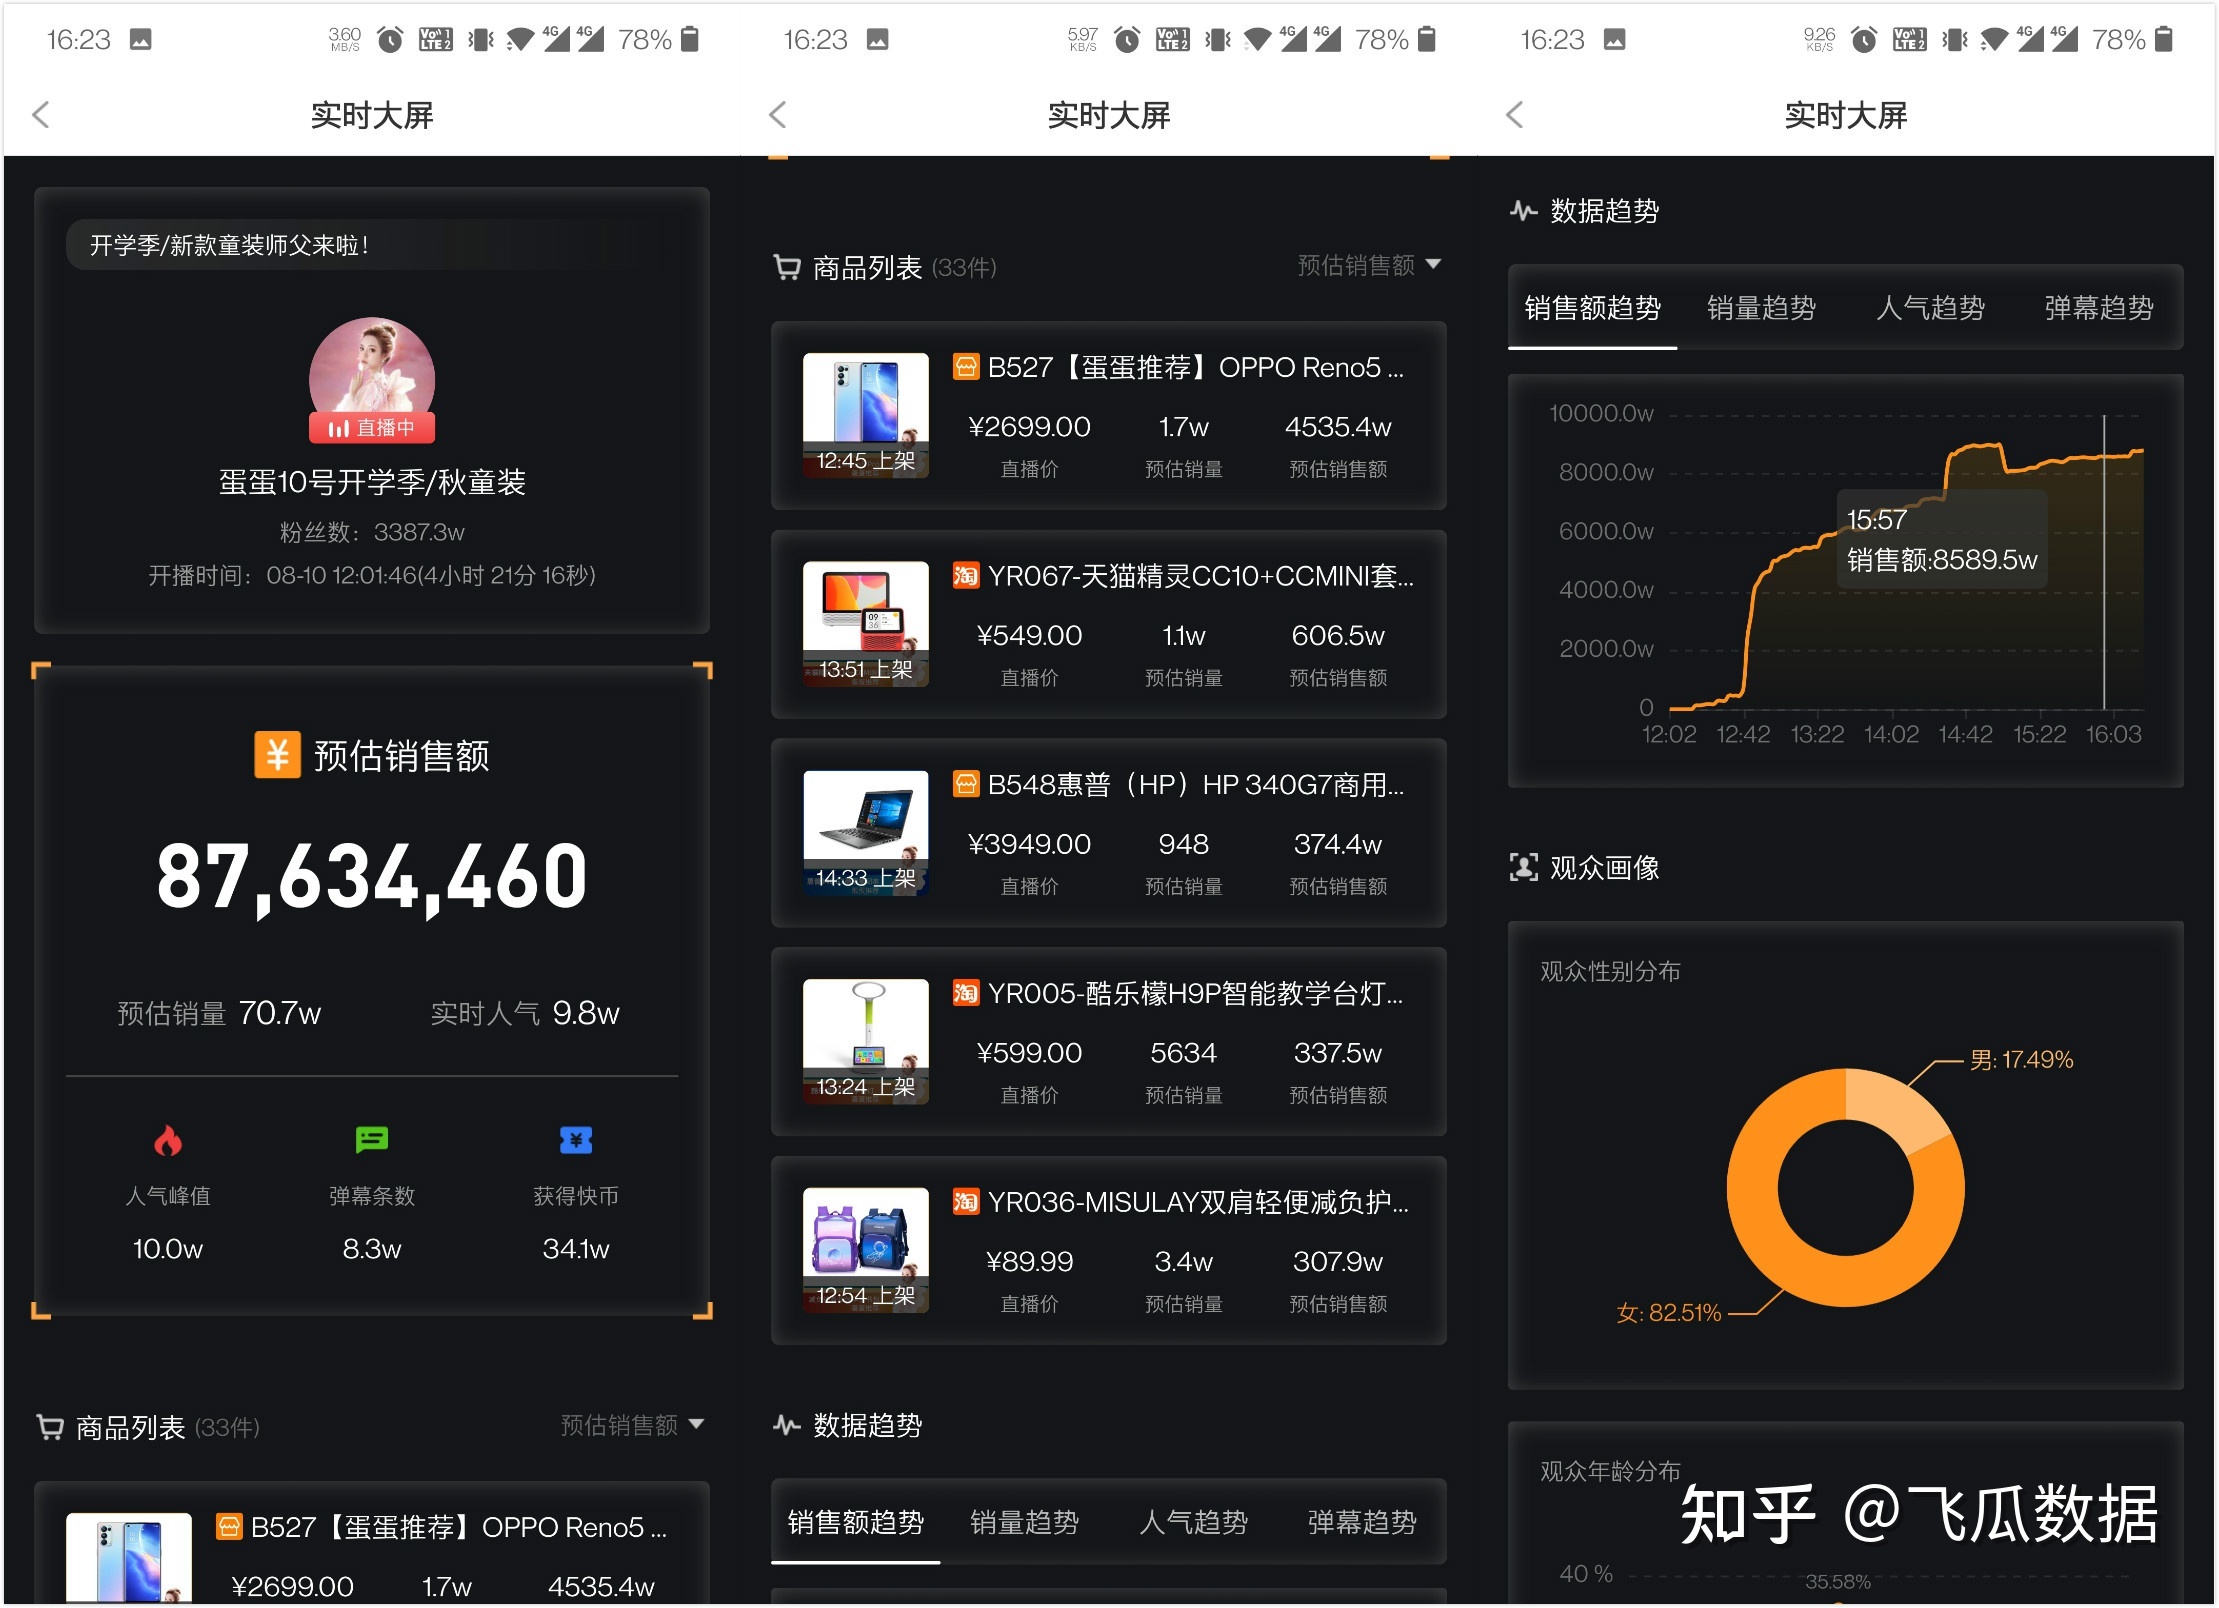Tap the vibrate mode icon on left screen status bar
The image size is (2219, 1608).
click(x=481, y=40)
